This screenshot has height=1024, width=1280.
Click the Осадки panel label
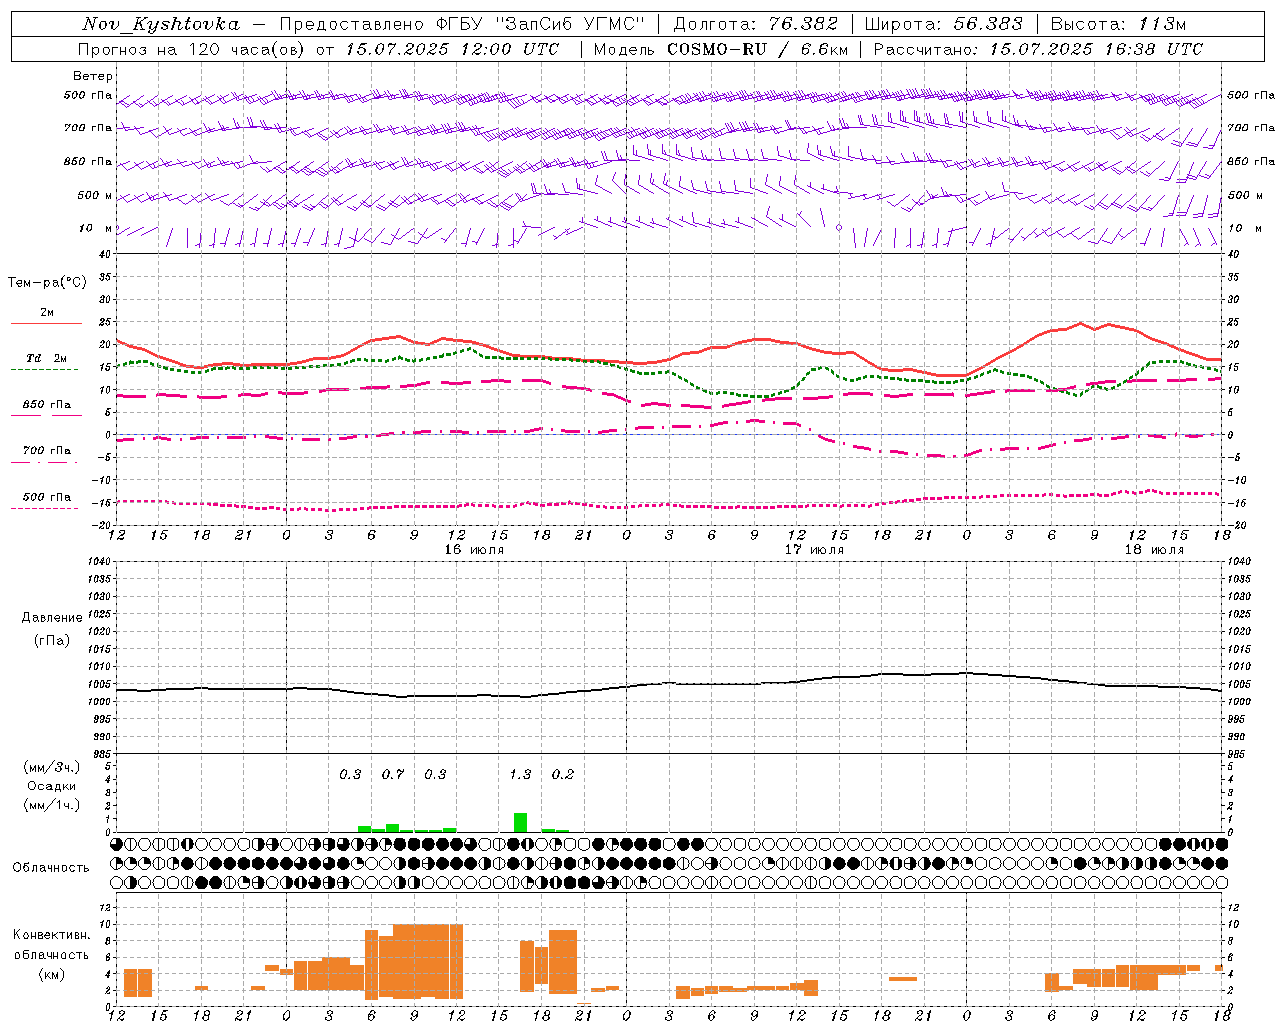click(52, 786)
